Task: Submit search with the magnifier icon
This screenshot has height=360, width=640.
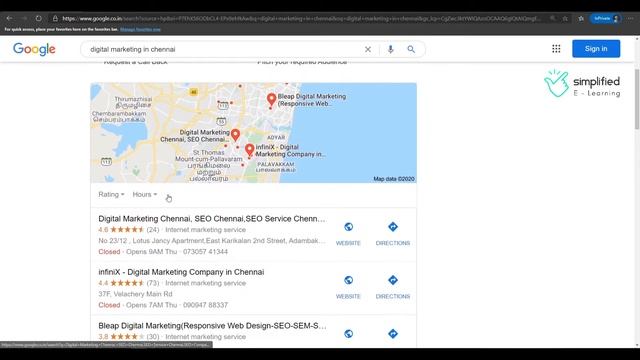Action: [411, 49]
